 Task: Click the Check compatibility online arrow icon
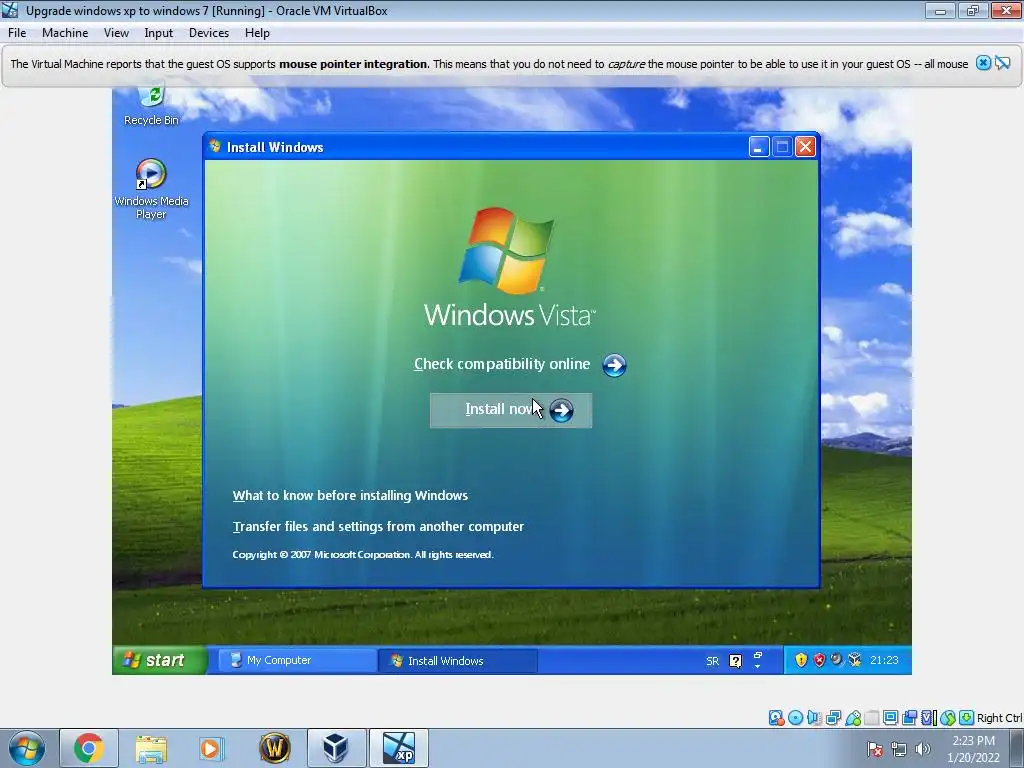pos(614,365)
